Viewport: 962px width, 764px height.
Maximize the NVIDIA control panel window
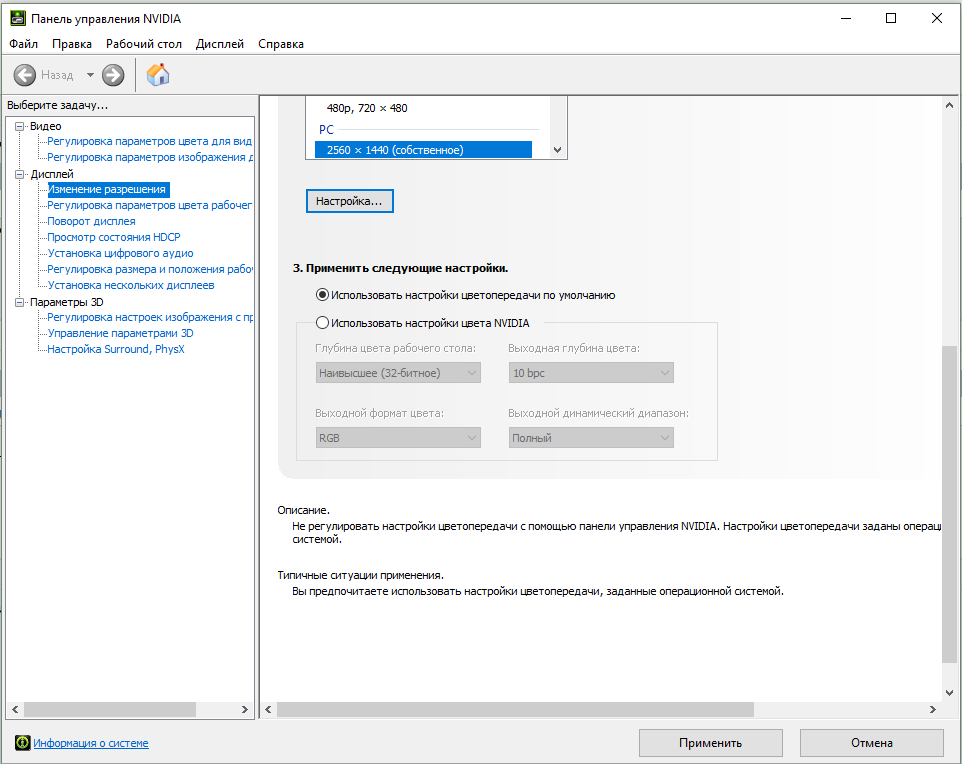pyautogui.click(x=891, y=18)
